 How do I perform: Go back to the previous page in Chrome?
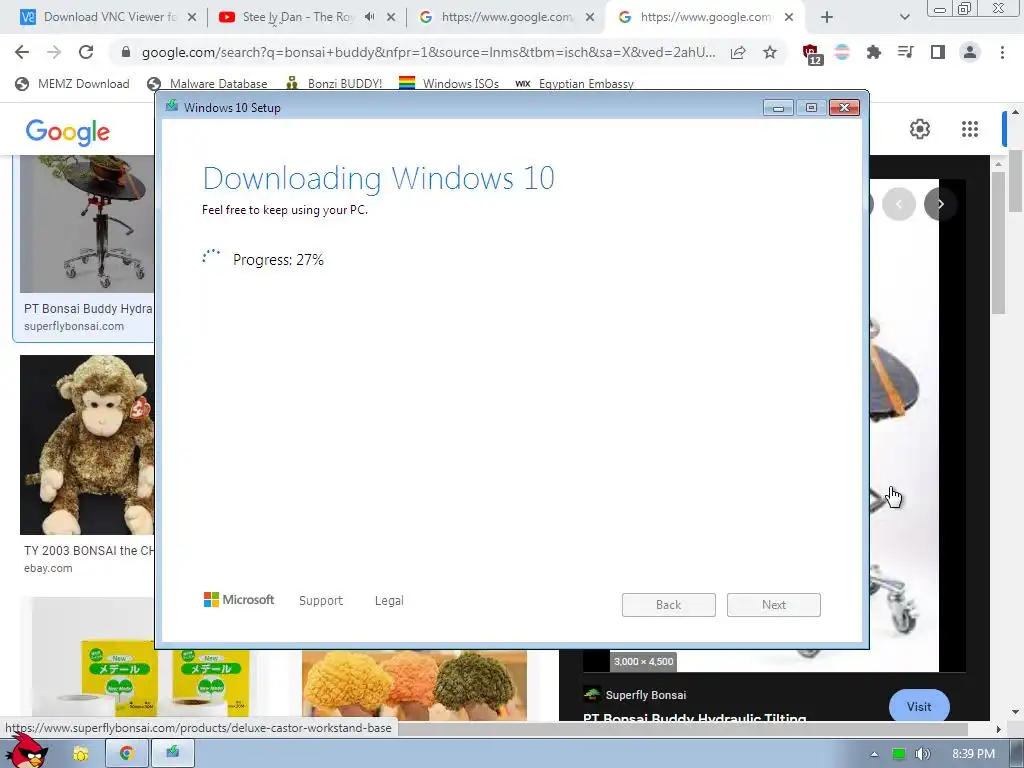pyautogui.click(x=22, y=52)
